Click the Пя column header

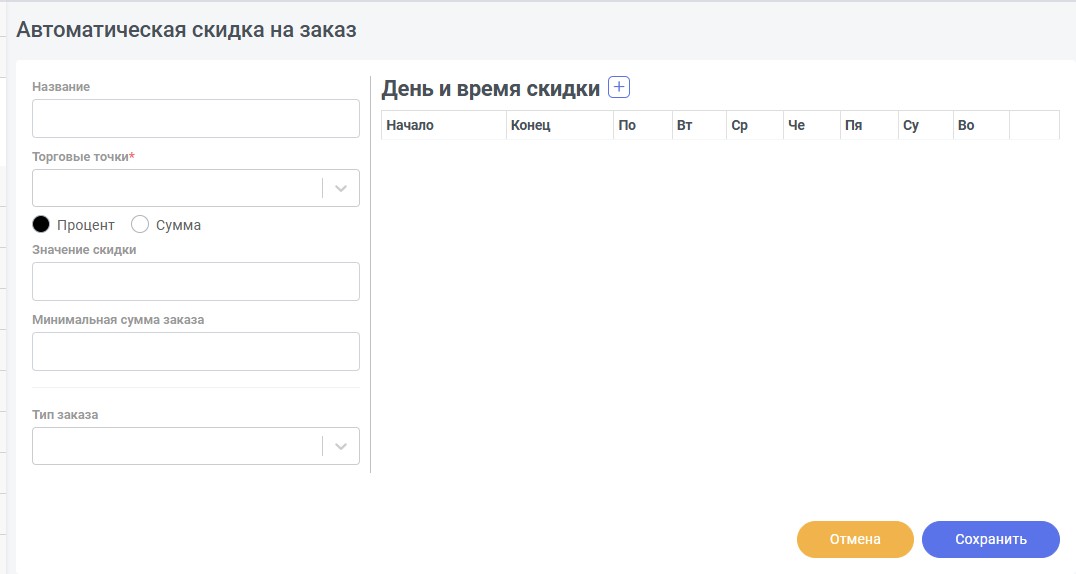(x=869, y=125)
